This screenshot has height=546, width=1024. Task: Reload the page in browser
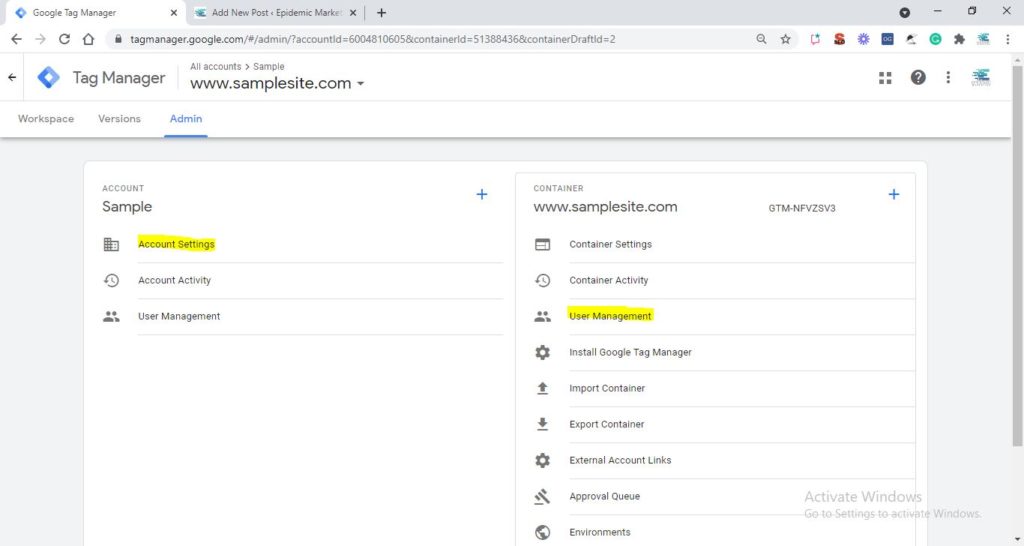[x=64, y=39]
